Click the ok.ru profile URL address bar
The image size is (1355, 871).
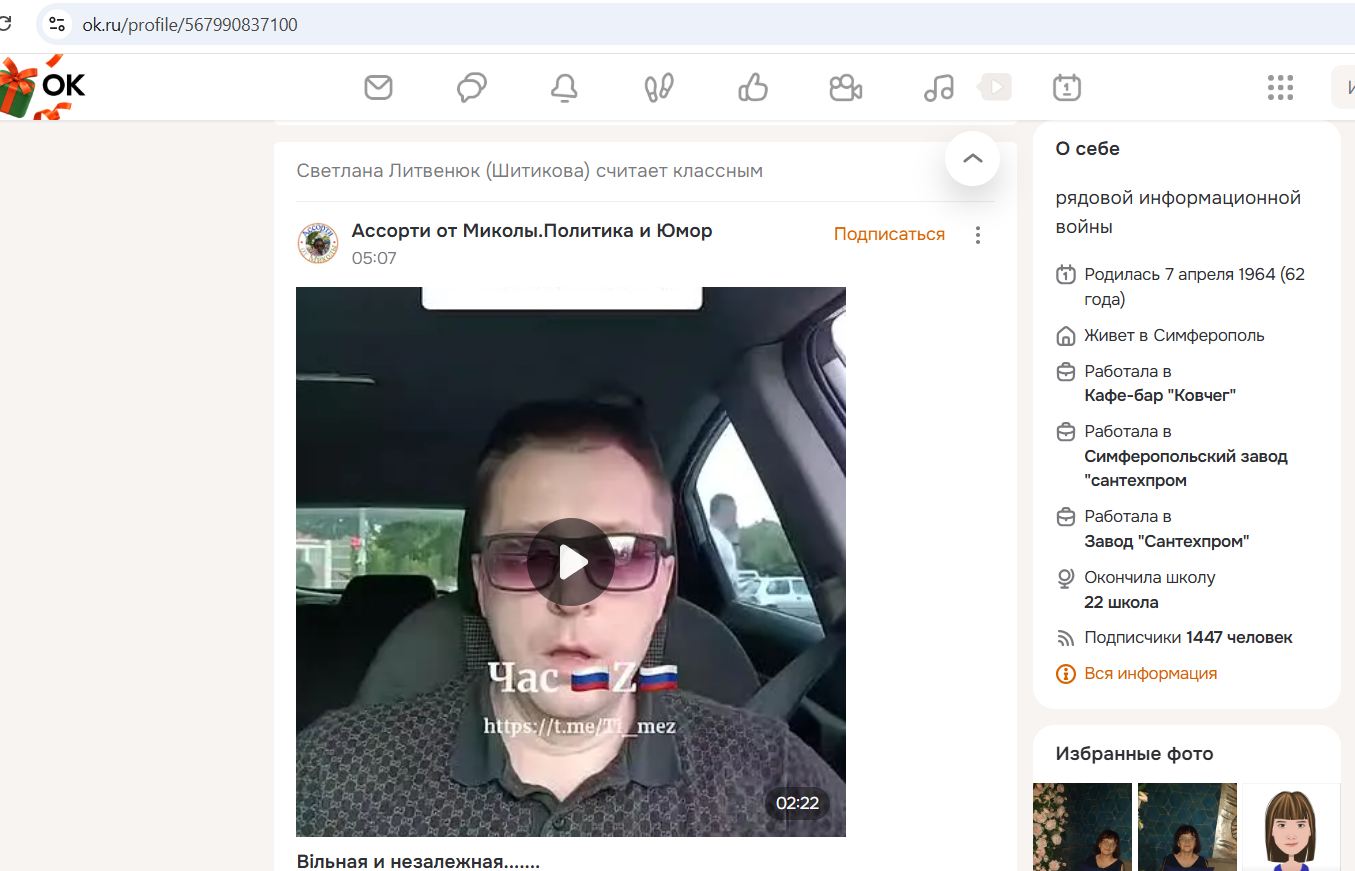pyautogui.click(x=190, y=25)
